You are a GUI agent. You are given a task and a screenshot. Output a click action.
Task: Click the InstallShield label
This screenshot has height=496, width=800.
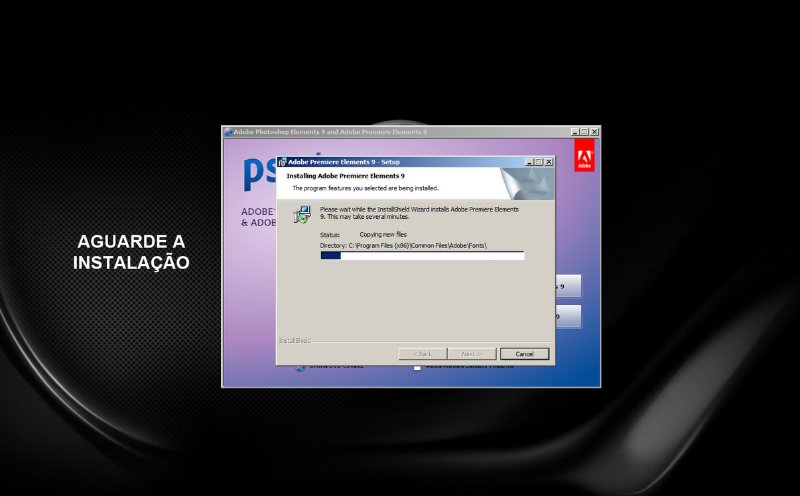click(295, 340)
